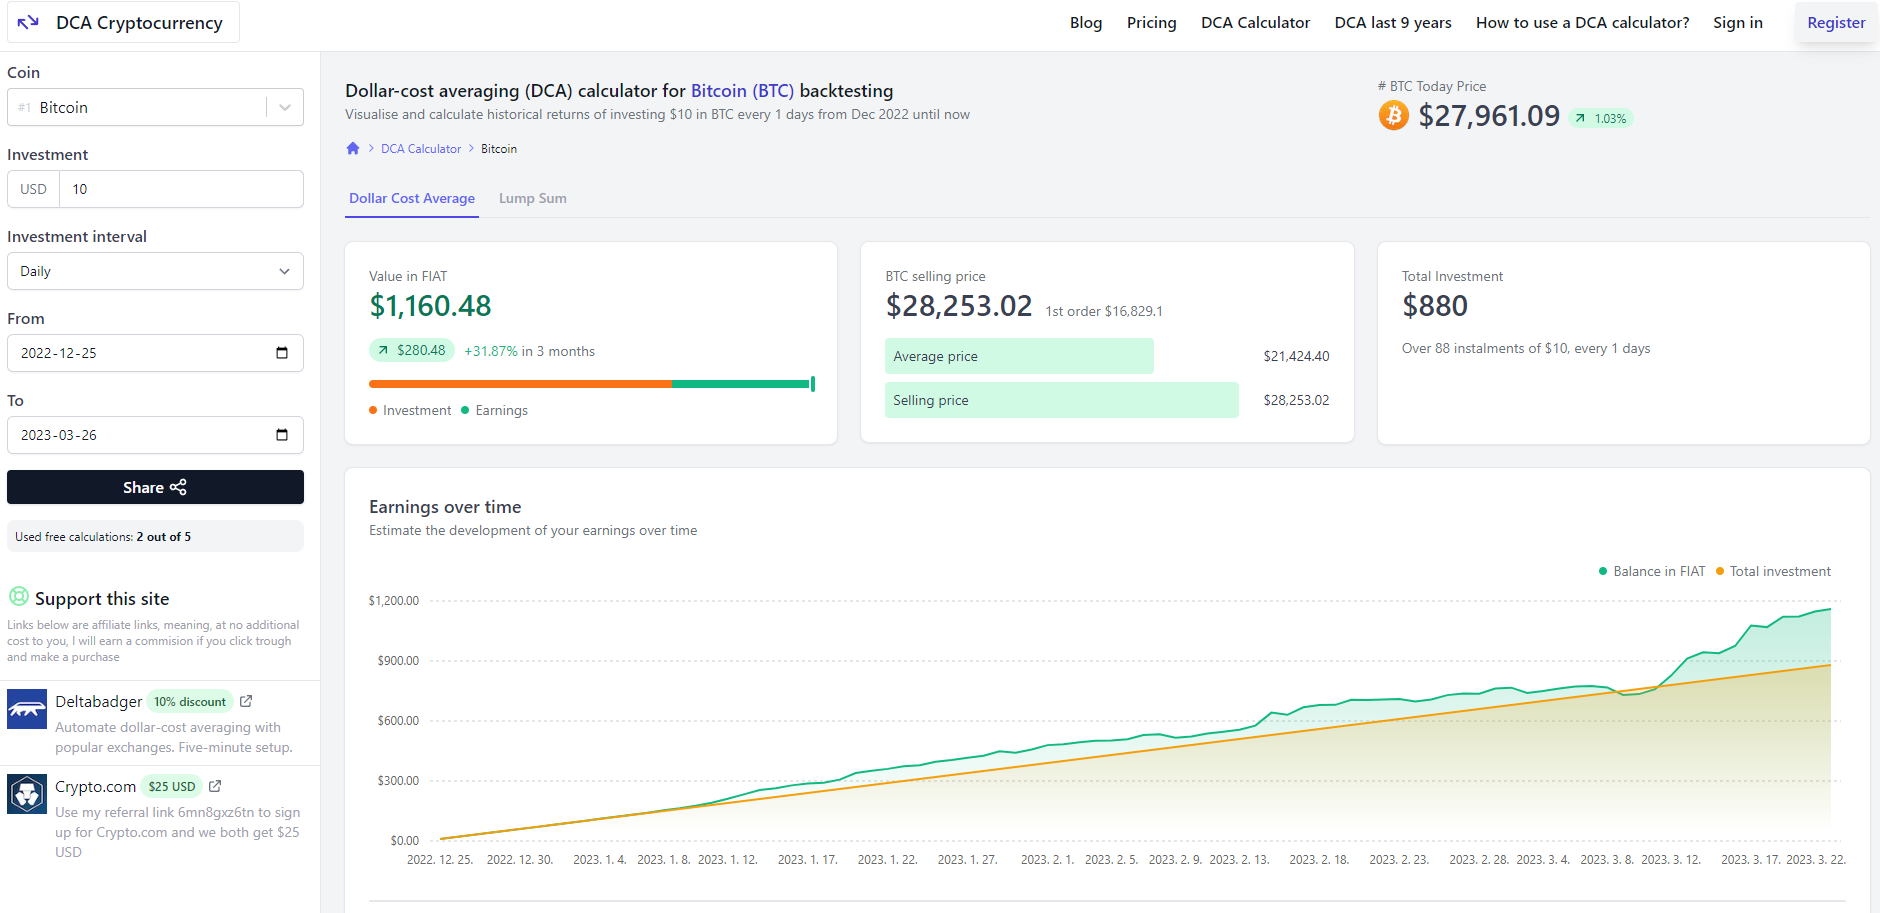Click Sign in

(x=1738, y=22)
